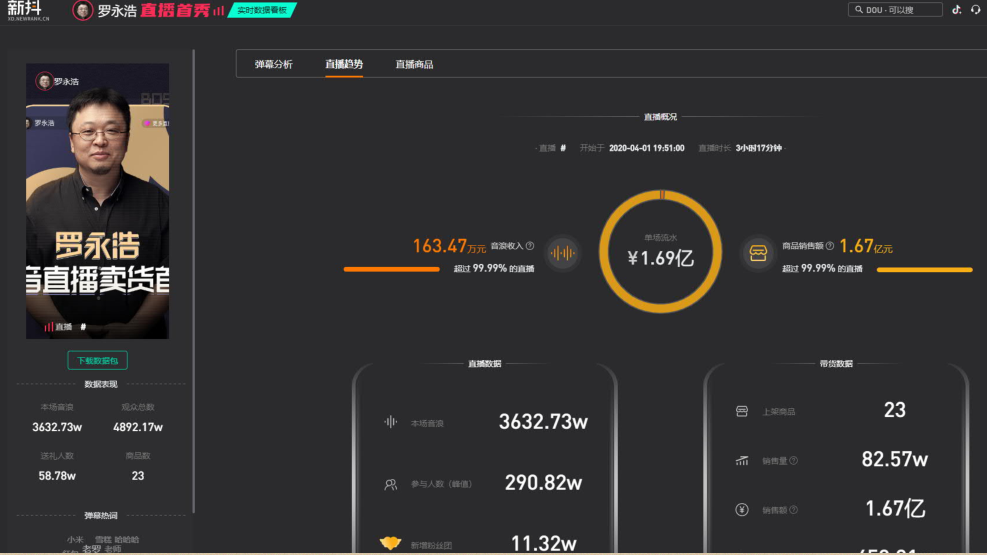Click the 新抖 logo
The width and height of the screenshot is (987, 555).
coord(28,10)
